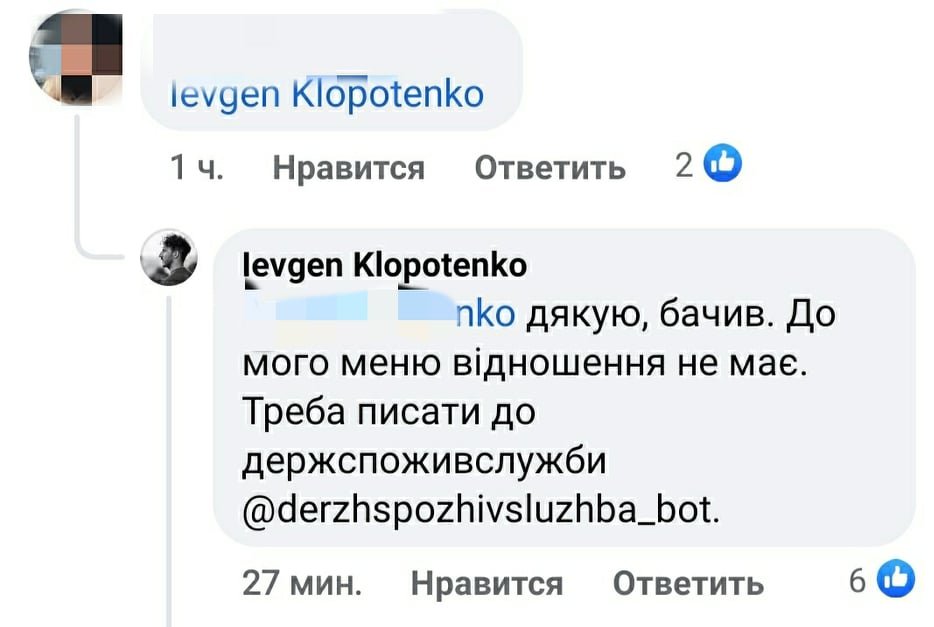Open the '1 ч.' timestamp link
Screen dimensions: 934x627
click(x=196, y=167)
